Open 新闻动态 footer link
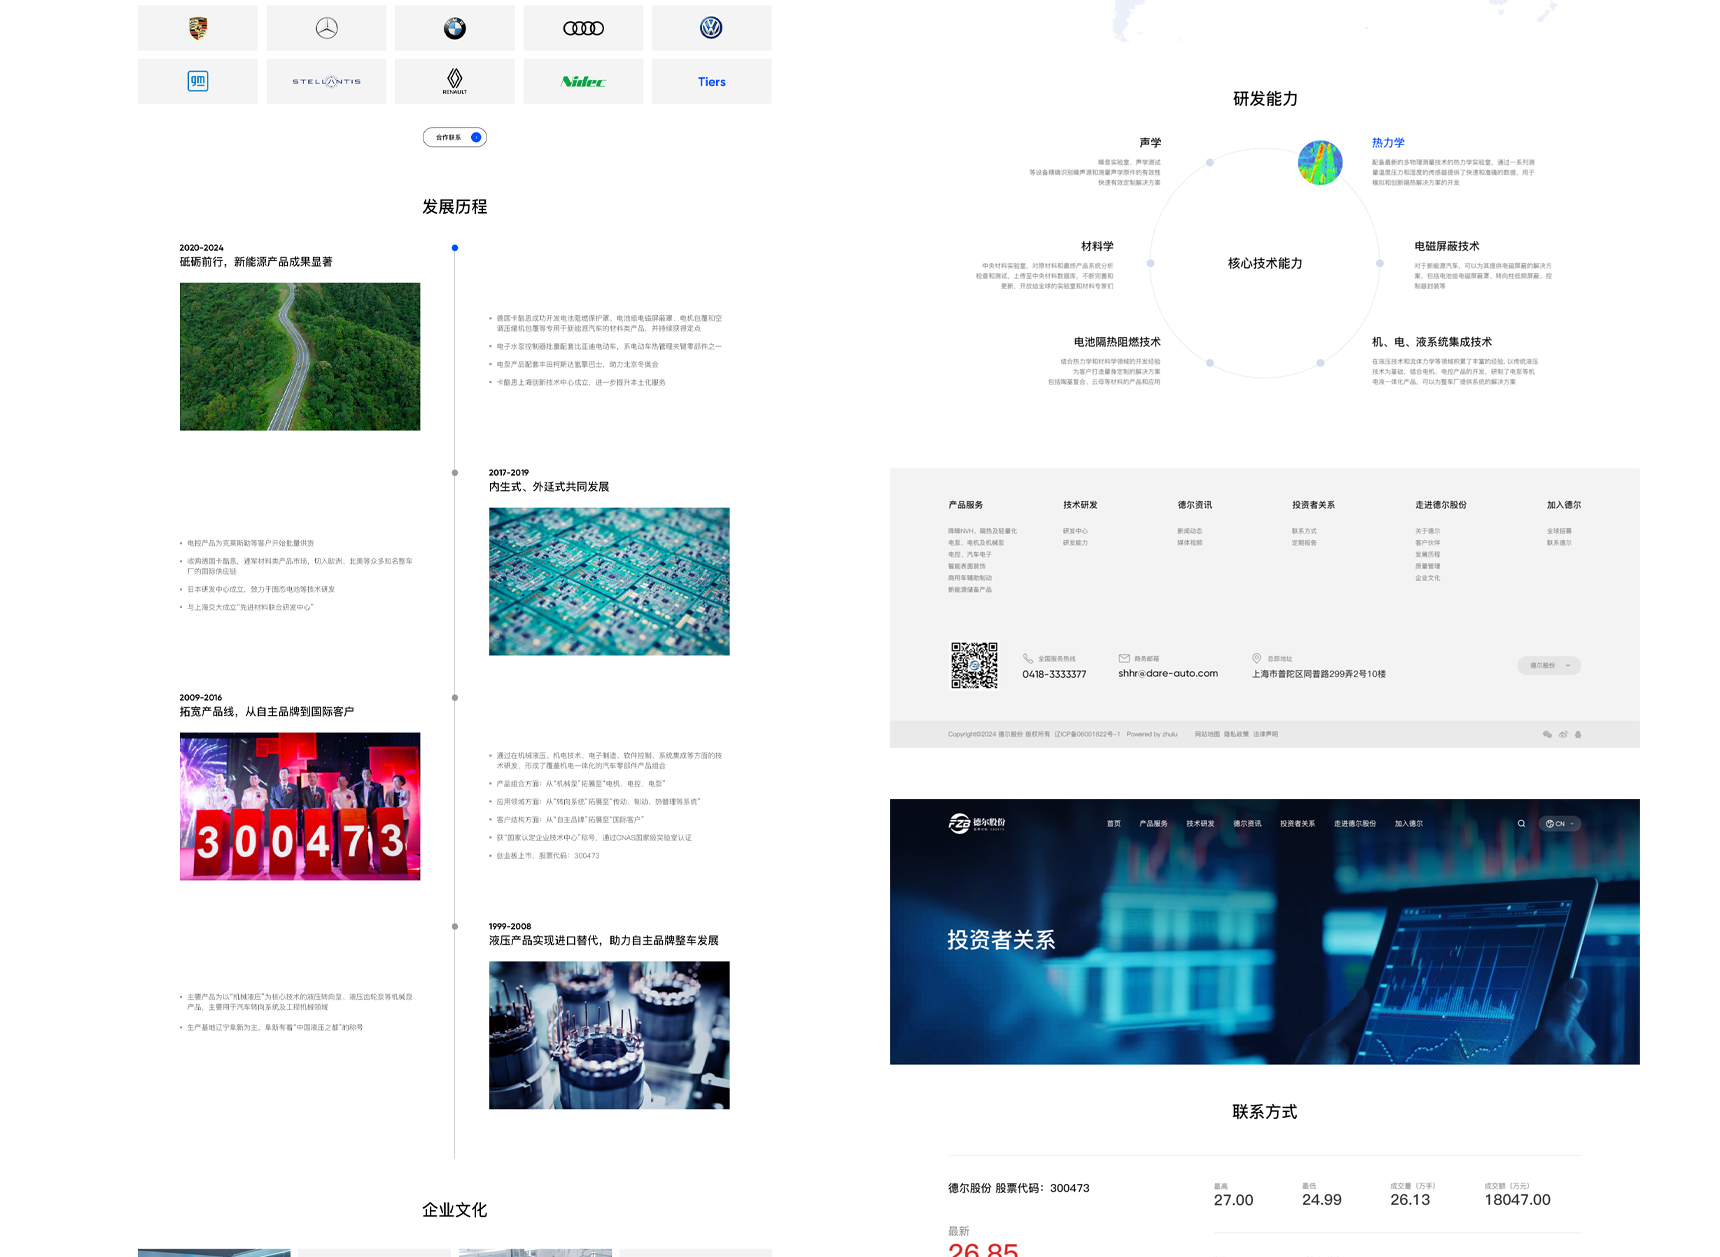 coord(1190,531)
